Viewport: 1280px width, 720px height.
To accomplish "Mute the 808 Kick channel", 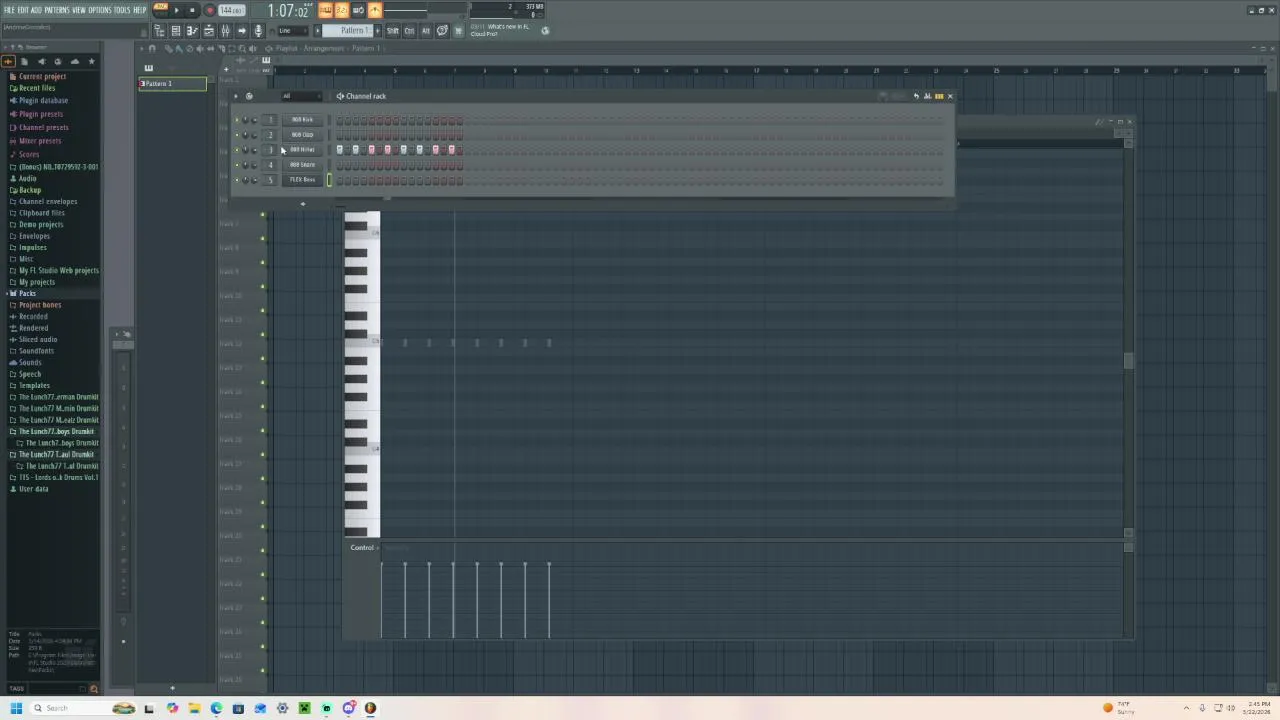I will pos(237,120).
